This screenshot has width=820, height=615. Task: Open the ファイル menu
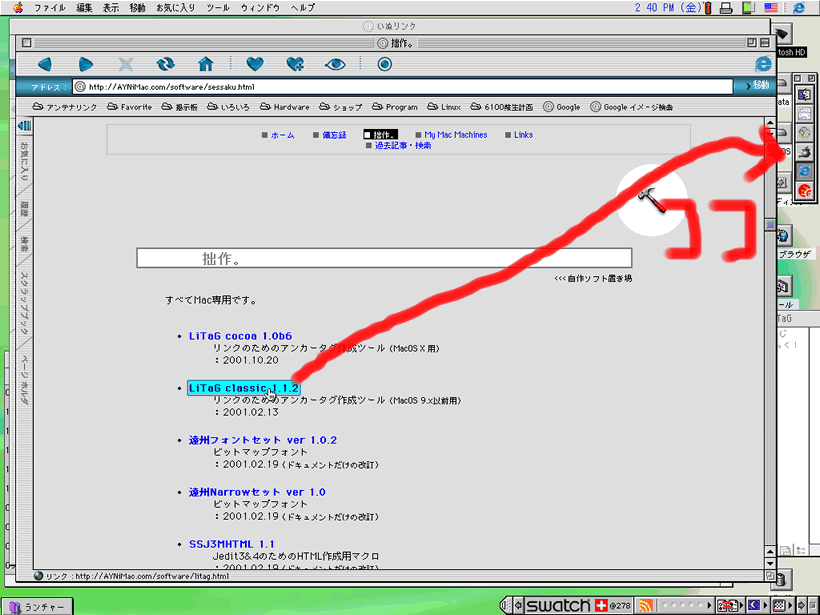click(50, 8)
